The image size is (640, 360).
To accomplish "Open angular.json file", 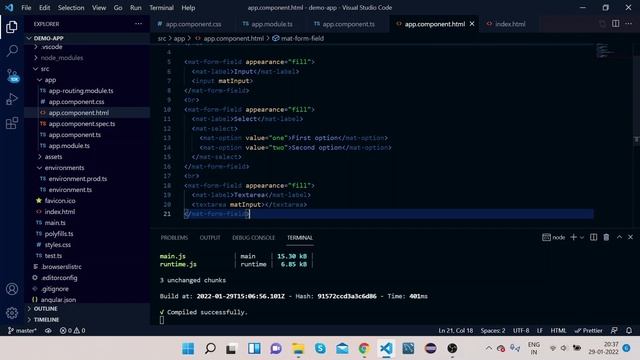I will [87, 300].
